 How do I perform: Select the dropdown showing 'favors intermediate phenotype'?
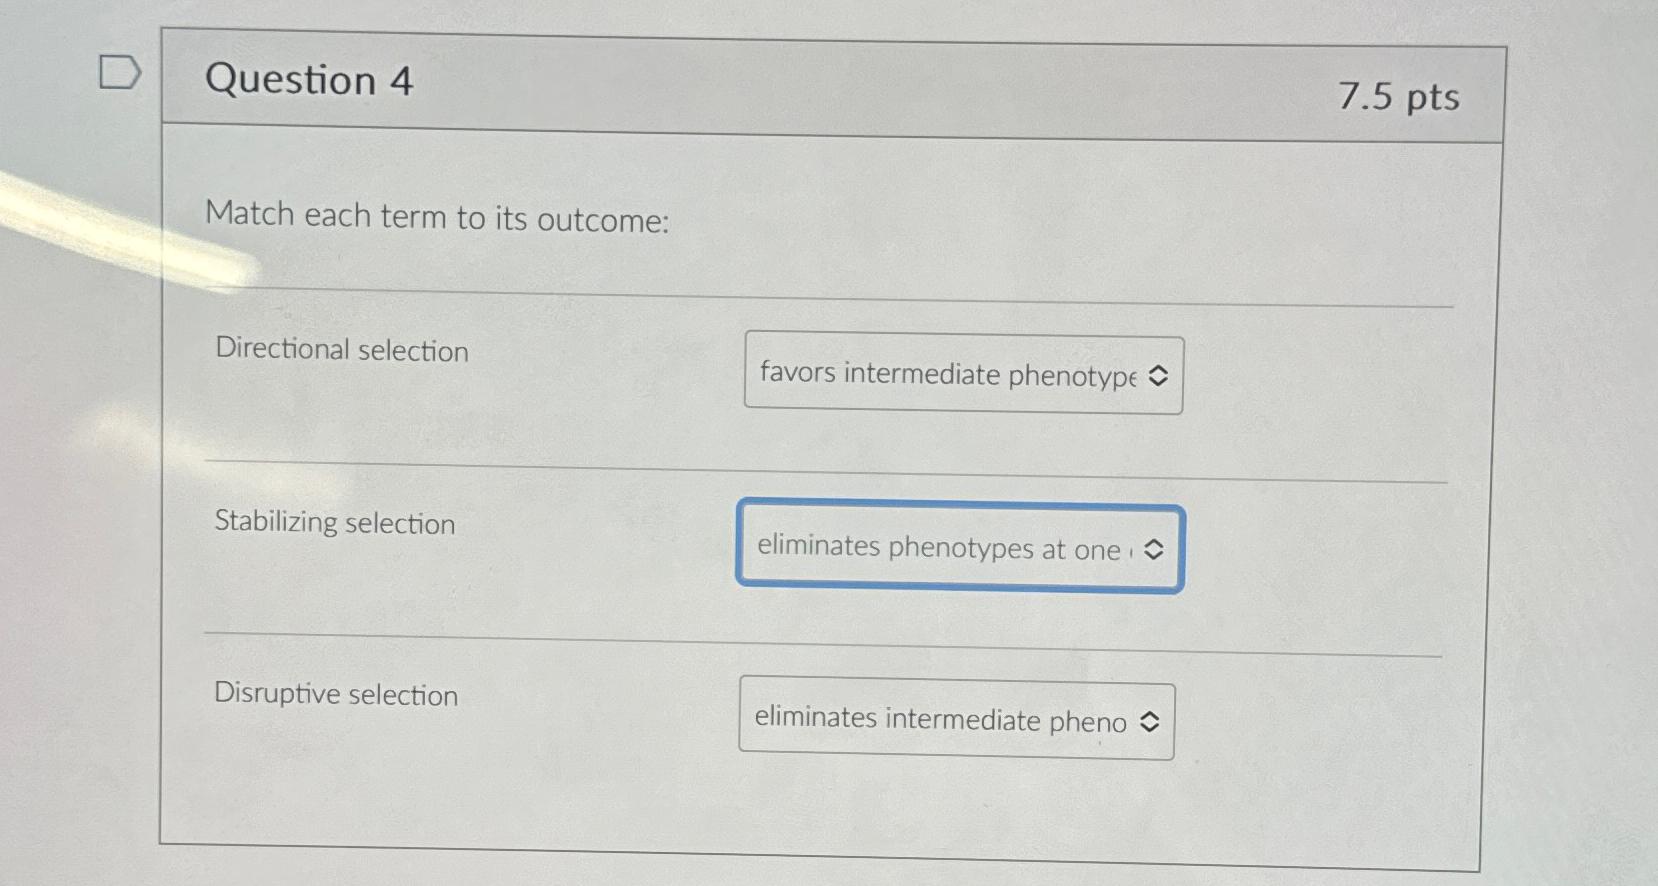(963, 374)
